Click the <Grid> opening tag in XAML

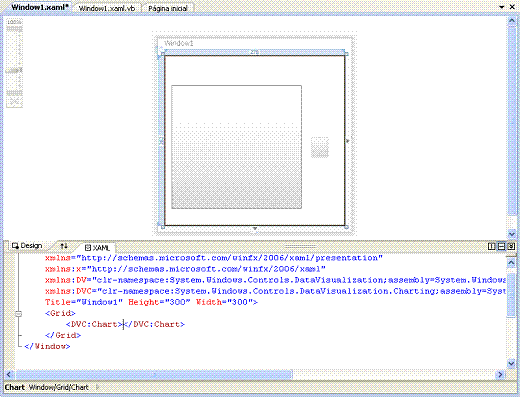coord(60,313)
